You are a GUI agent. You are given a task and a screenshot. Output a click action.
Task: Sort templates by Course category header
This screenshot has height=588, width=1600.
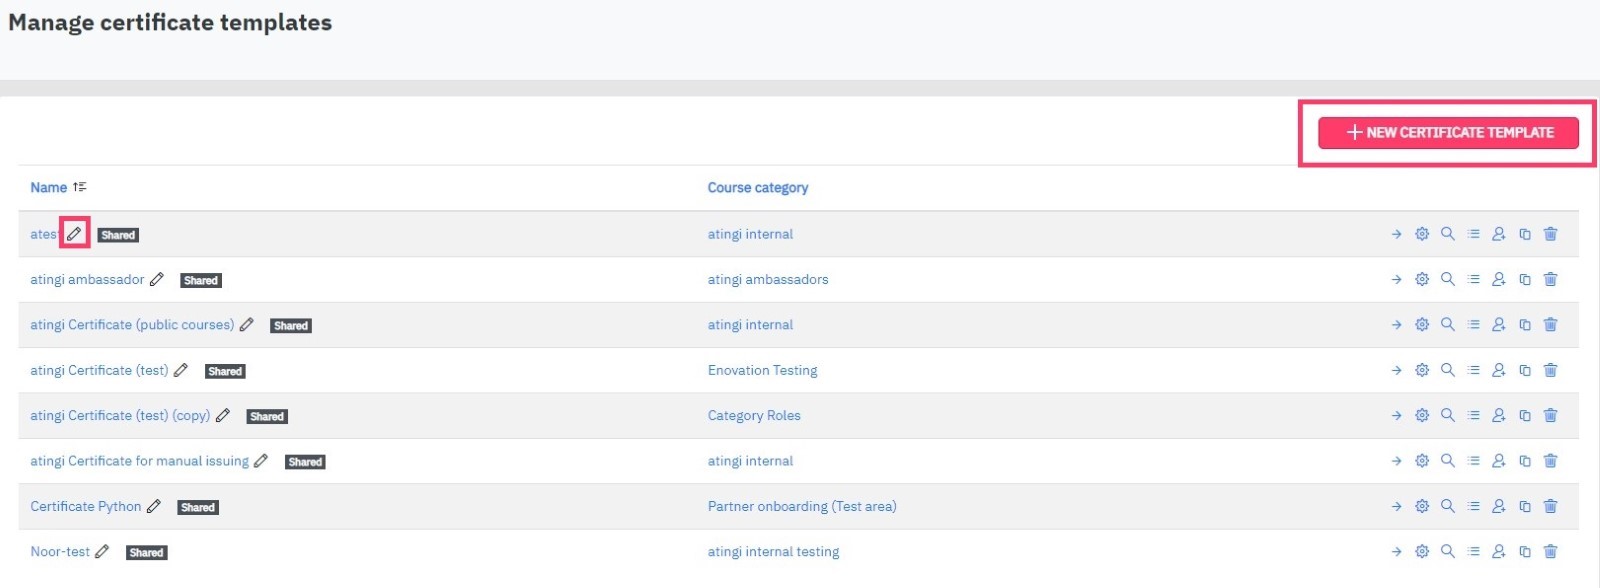(758, 187)
